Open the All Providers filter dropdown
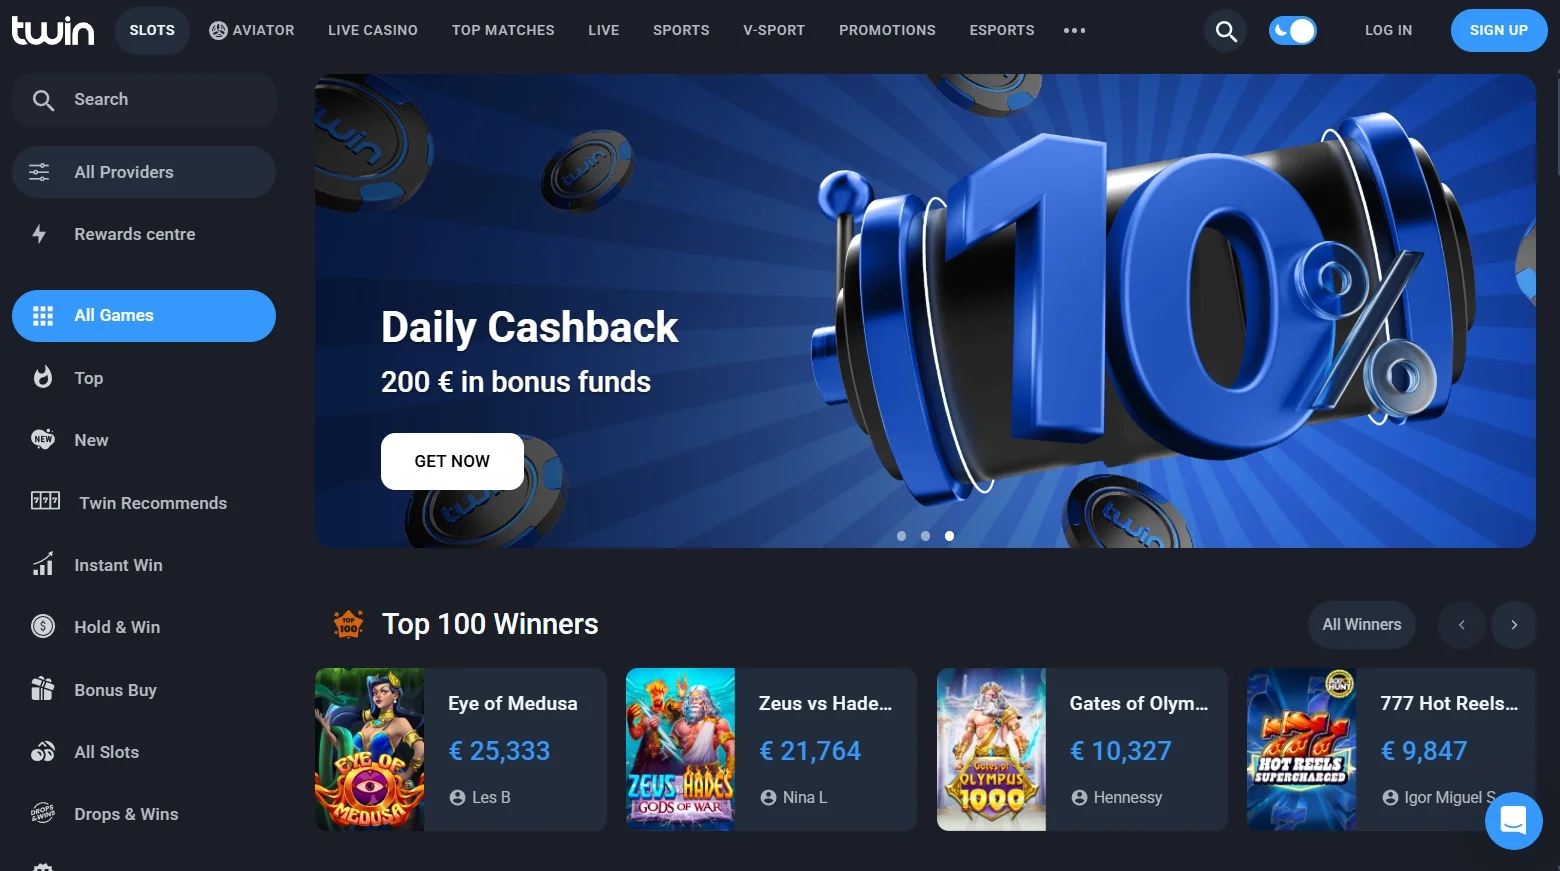Screen dimensions: 1560x871 click(144, 172)
